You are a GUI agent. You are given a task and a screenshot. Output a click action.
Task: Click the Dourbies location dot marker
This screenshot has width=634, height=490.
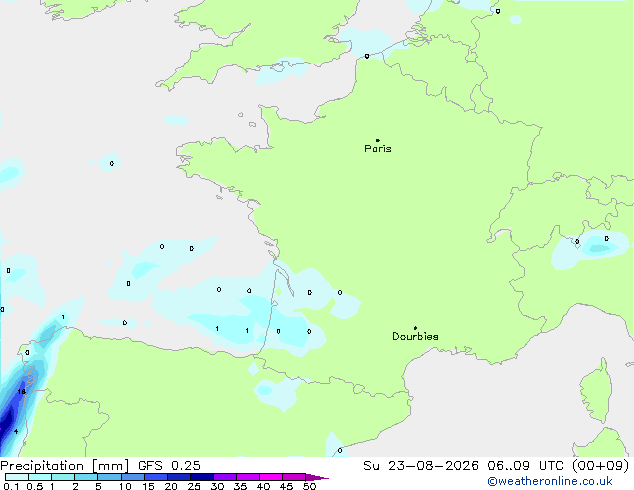tap(415, 328)
